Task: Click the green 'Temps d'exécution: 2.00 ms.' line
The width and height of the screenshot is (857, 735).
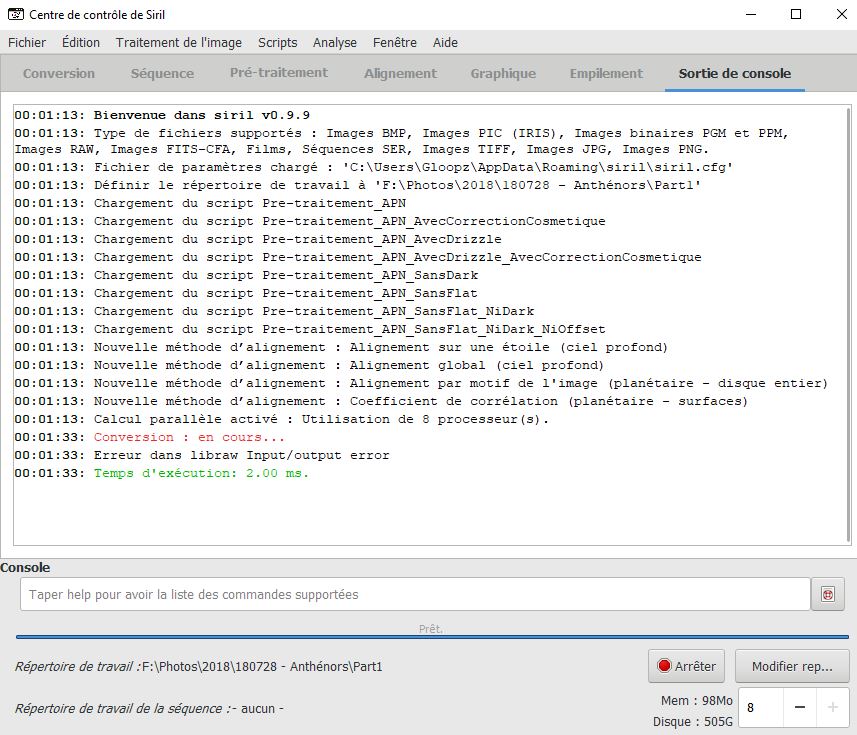Action: [x=161, y=473]
